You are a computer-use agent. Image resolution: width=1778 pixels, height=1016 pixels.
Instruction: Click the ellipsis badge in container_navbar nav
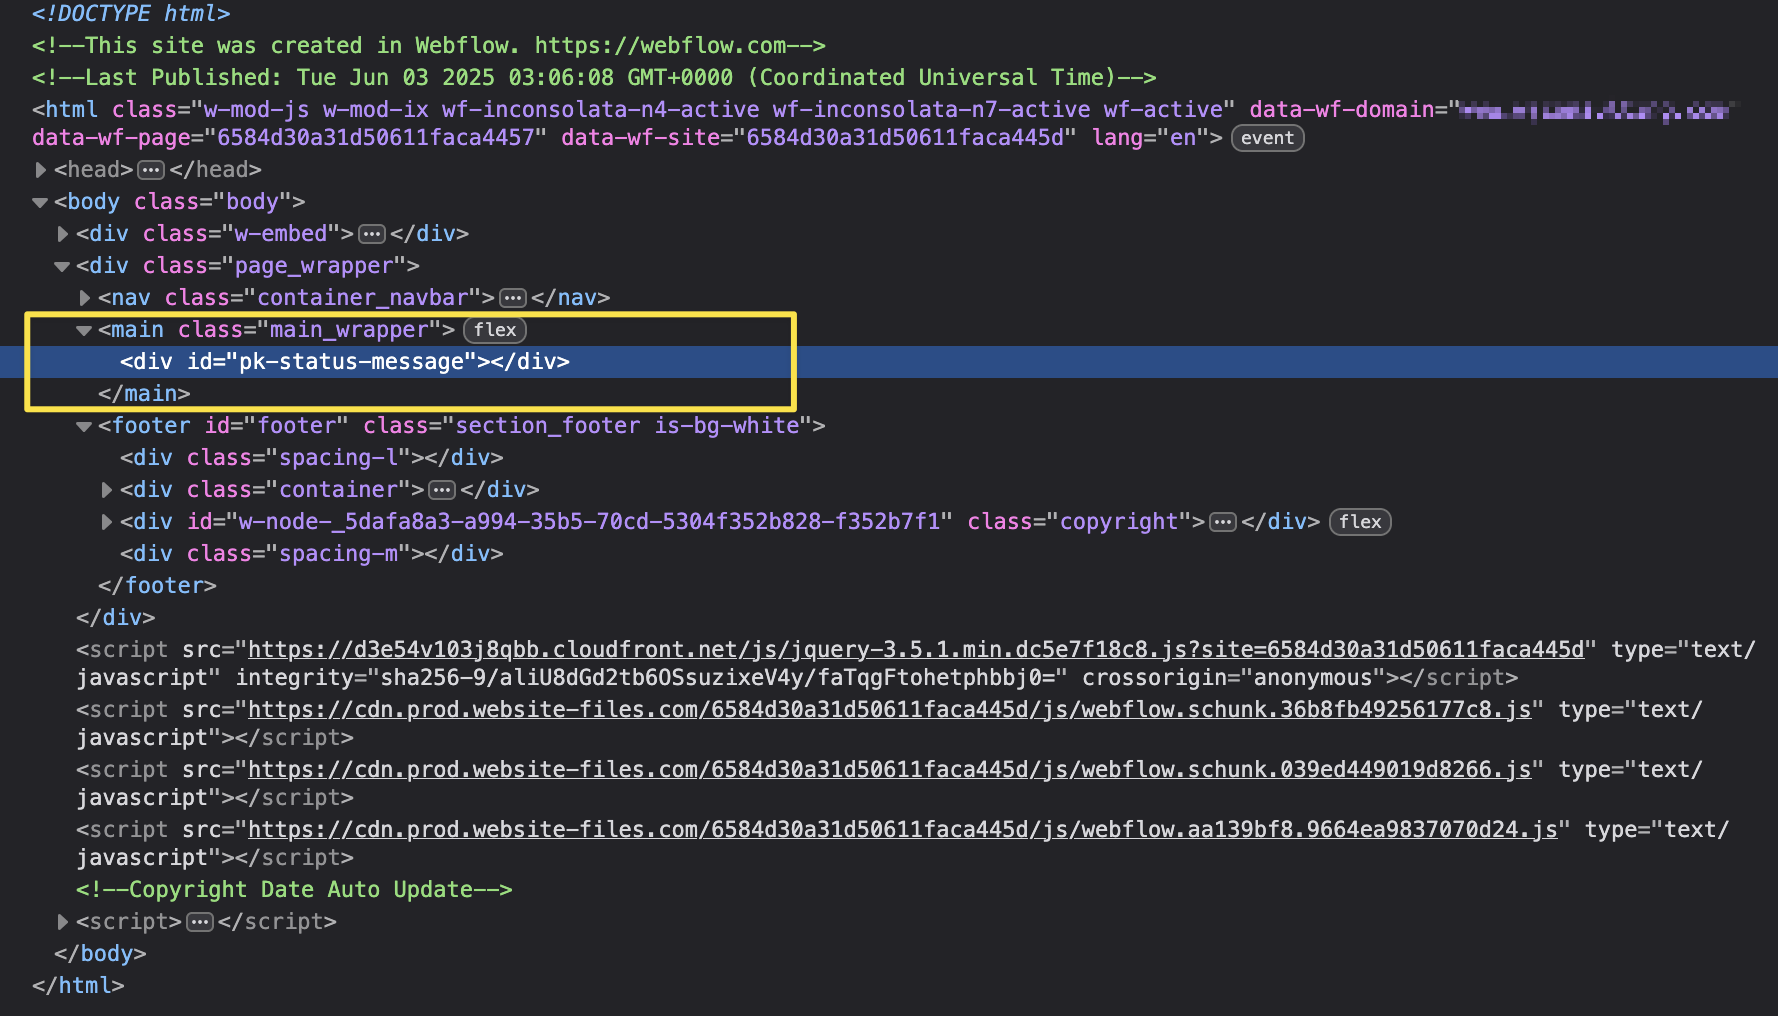coord(513,298)
